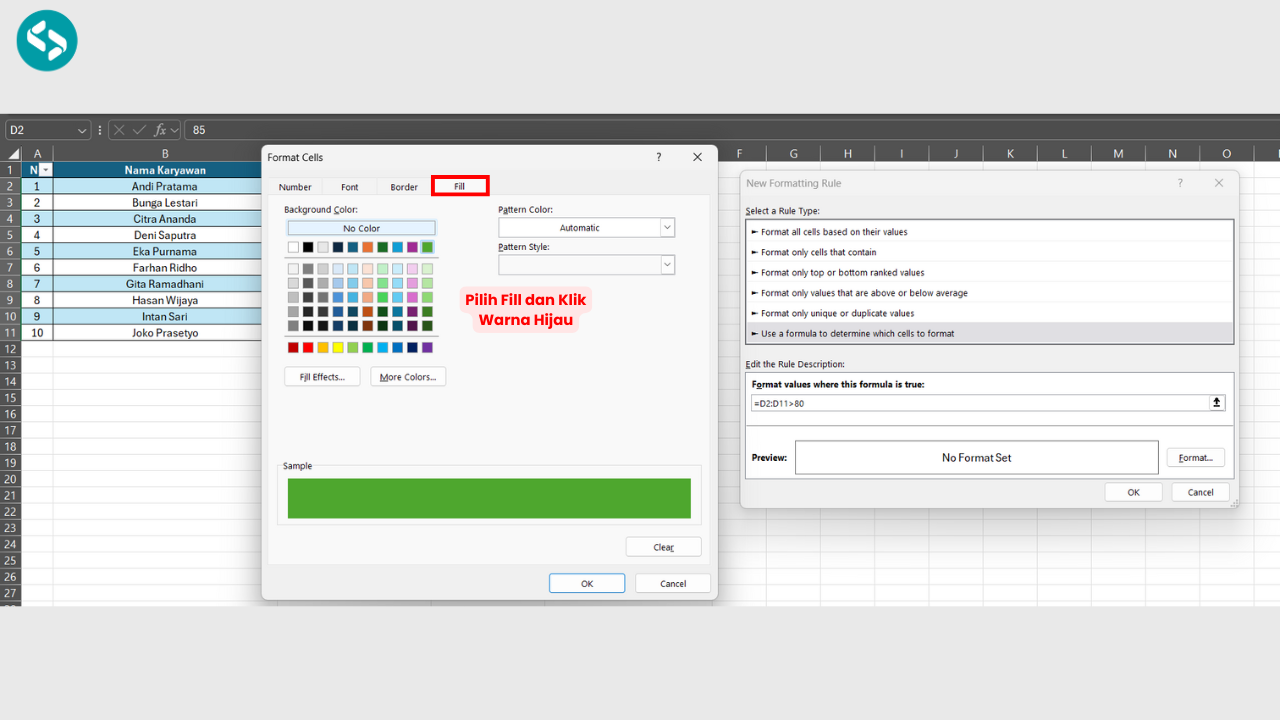
Task: Select rule type 'Format only cells that contain'
Action: tap(820, 252)
